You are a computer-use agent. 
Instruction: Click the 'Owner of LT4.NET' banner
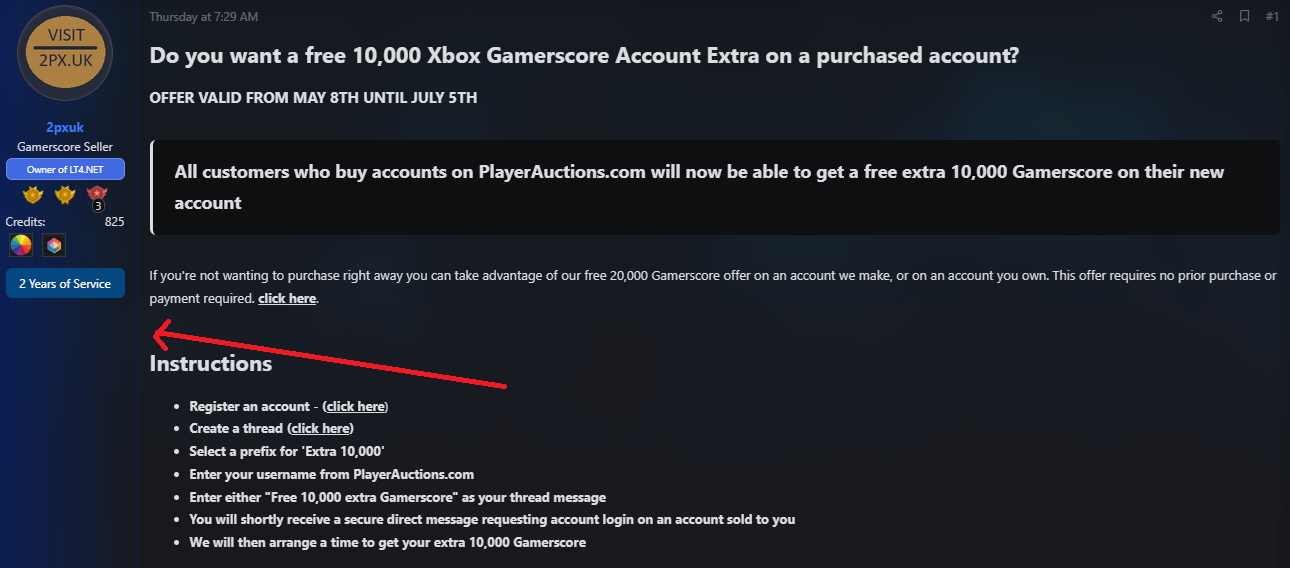(x=65, y=169)
